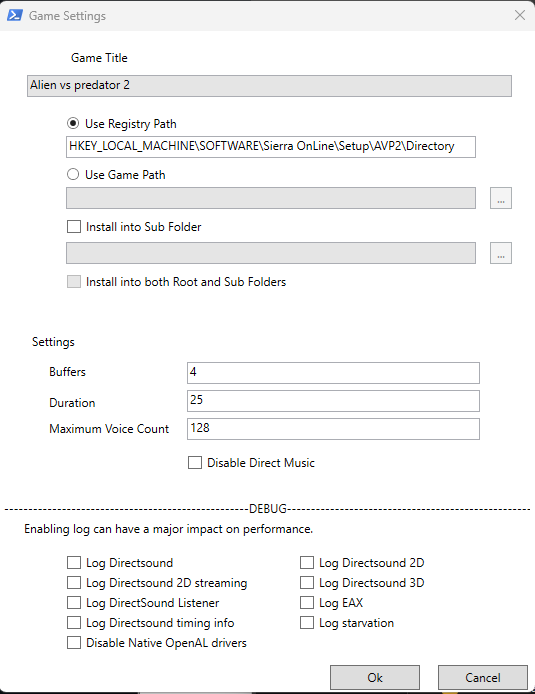Enable Log EAX checkbox
Image resolution: width=535 pixels, height=694 pixels.
point(307,602)
